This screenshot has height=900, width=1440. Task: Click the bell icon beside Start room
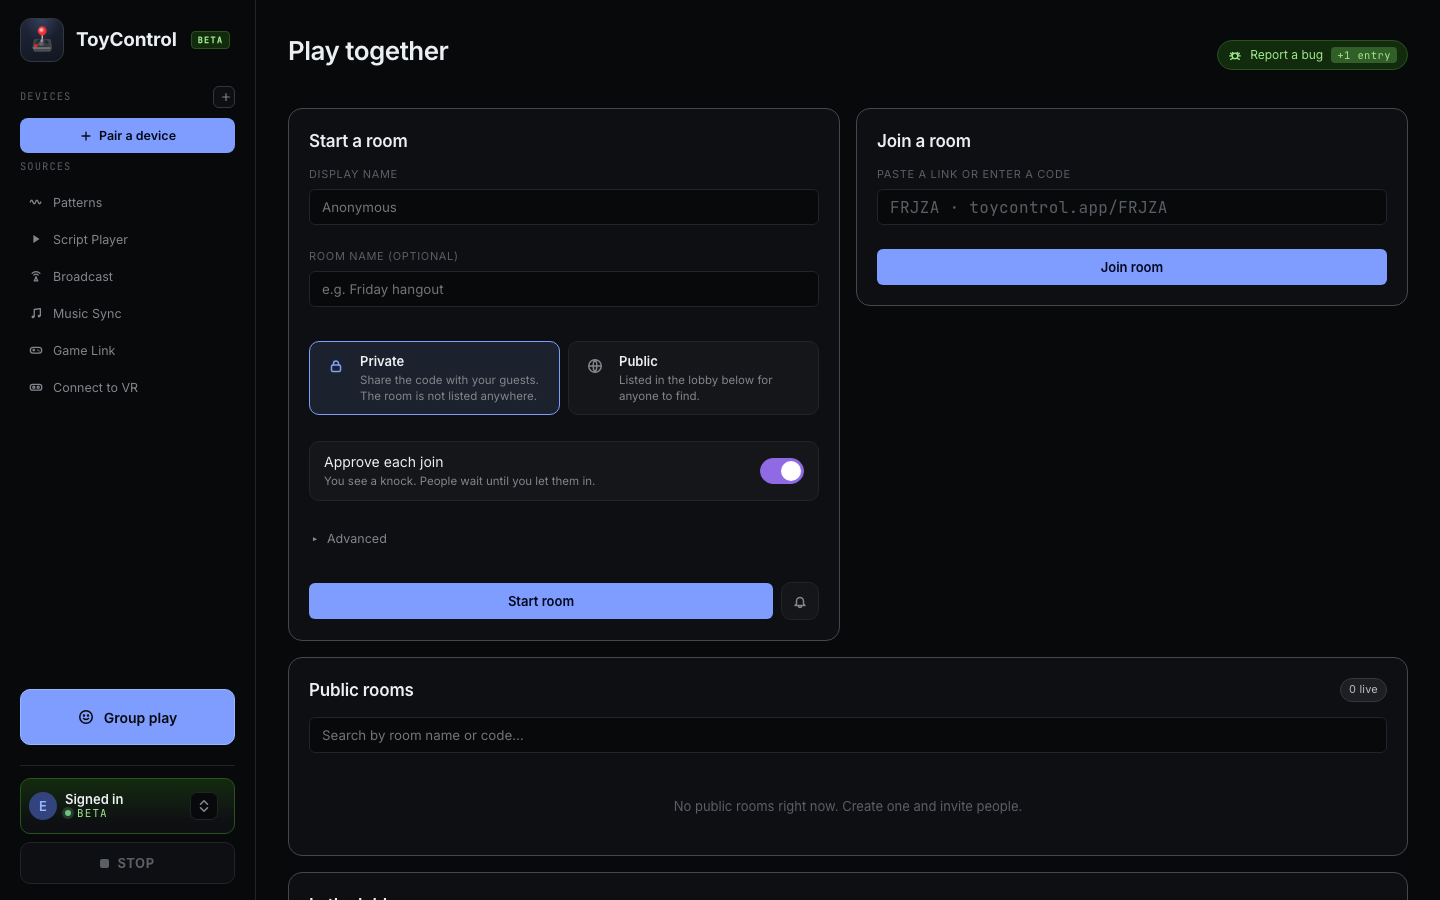pos(800,601)
